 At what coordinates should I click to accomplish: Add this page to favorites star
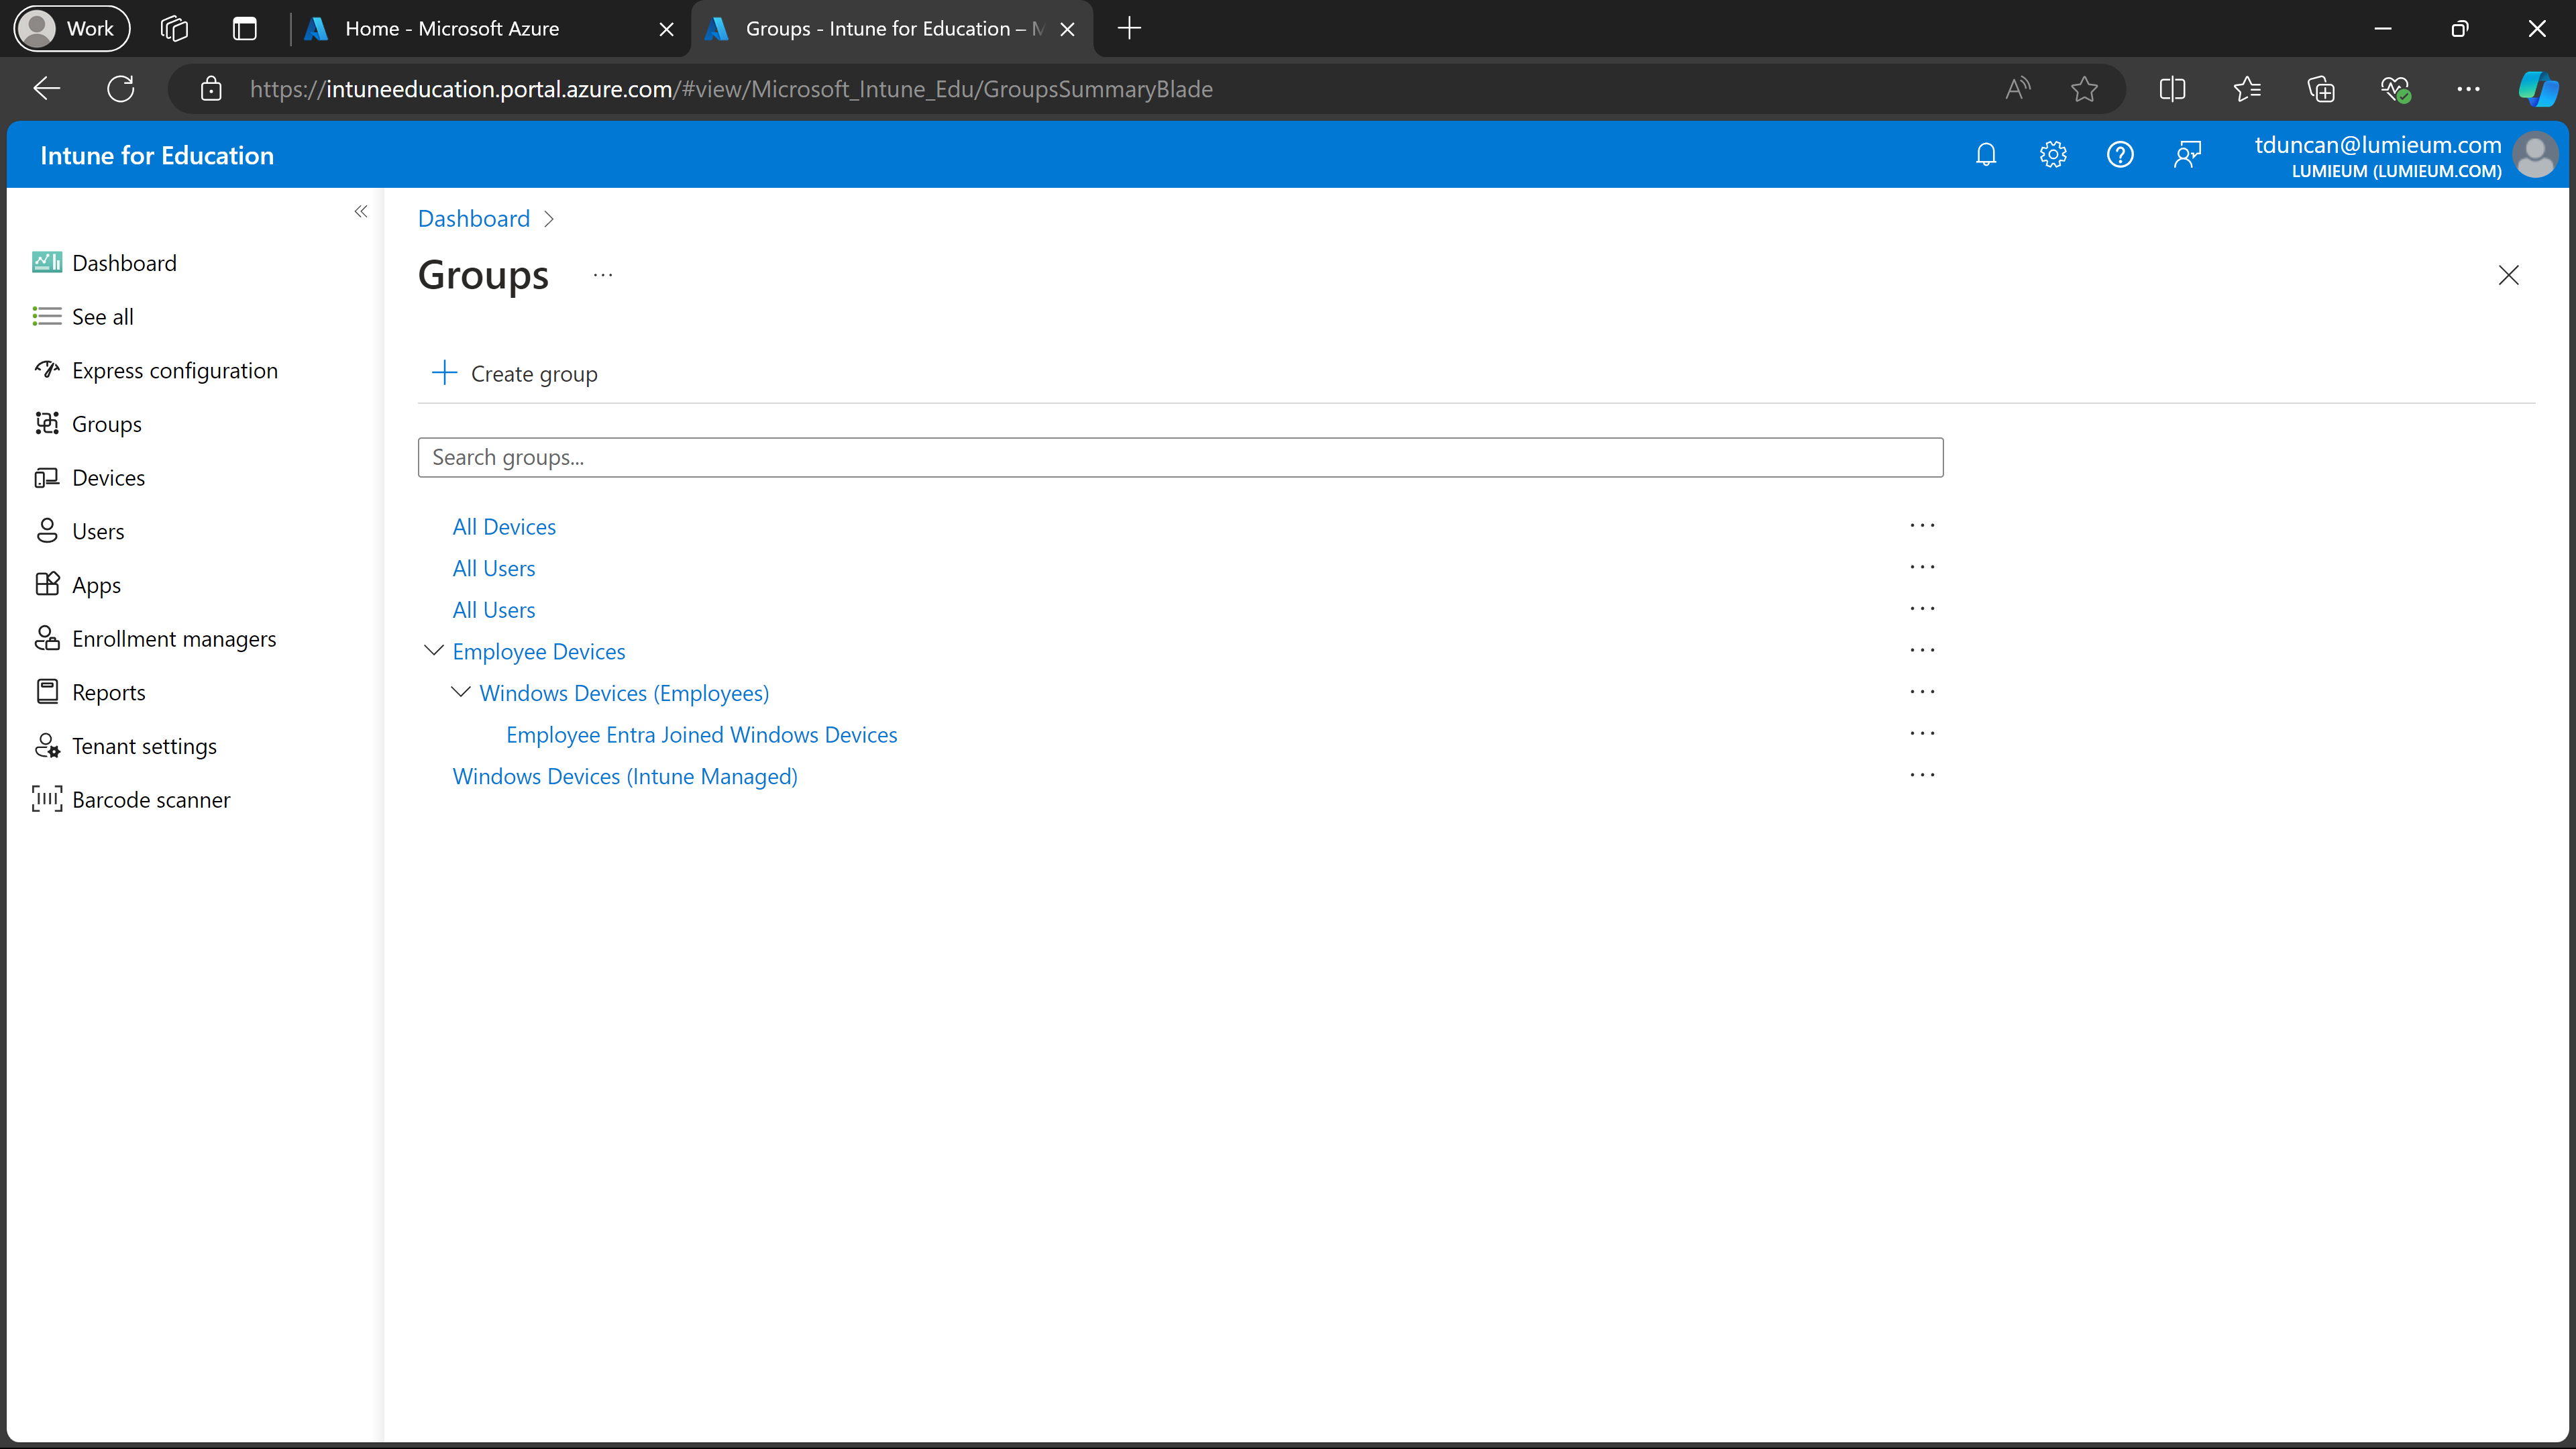[x=2084, y=89]
